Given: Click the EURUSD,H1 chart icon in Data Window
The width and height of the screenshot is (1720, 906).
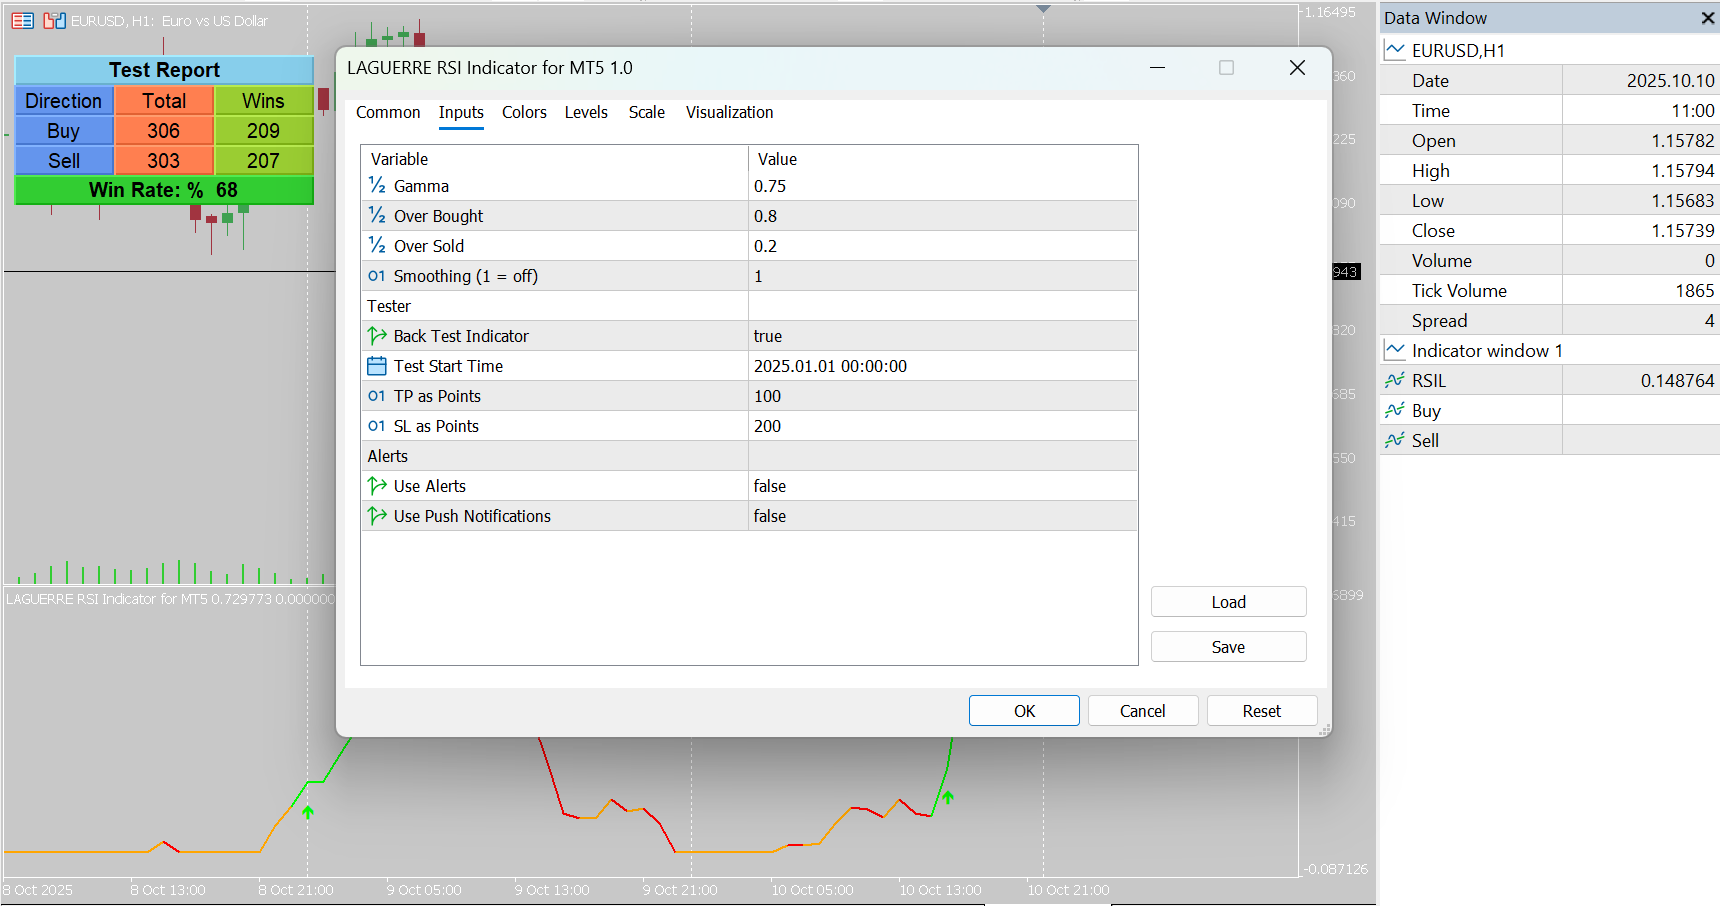Looking at the screenshot, I should click(1395, 50).
